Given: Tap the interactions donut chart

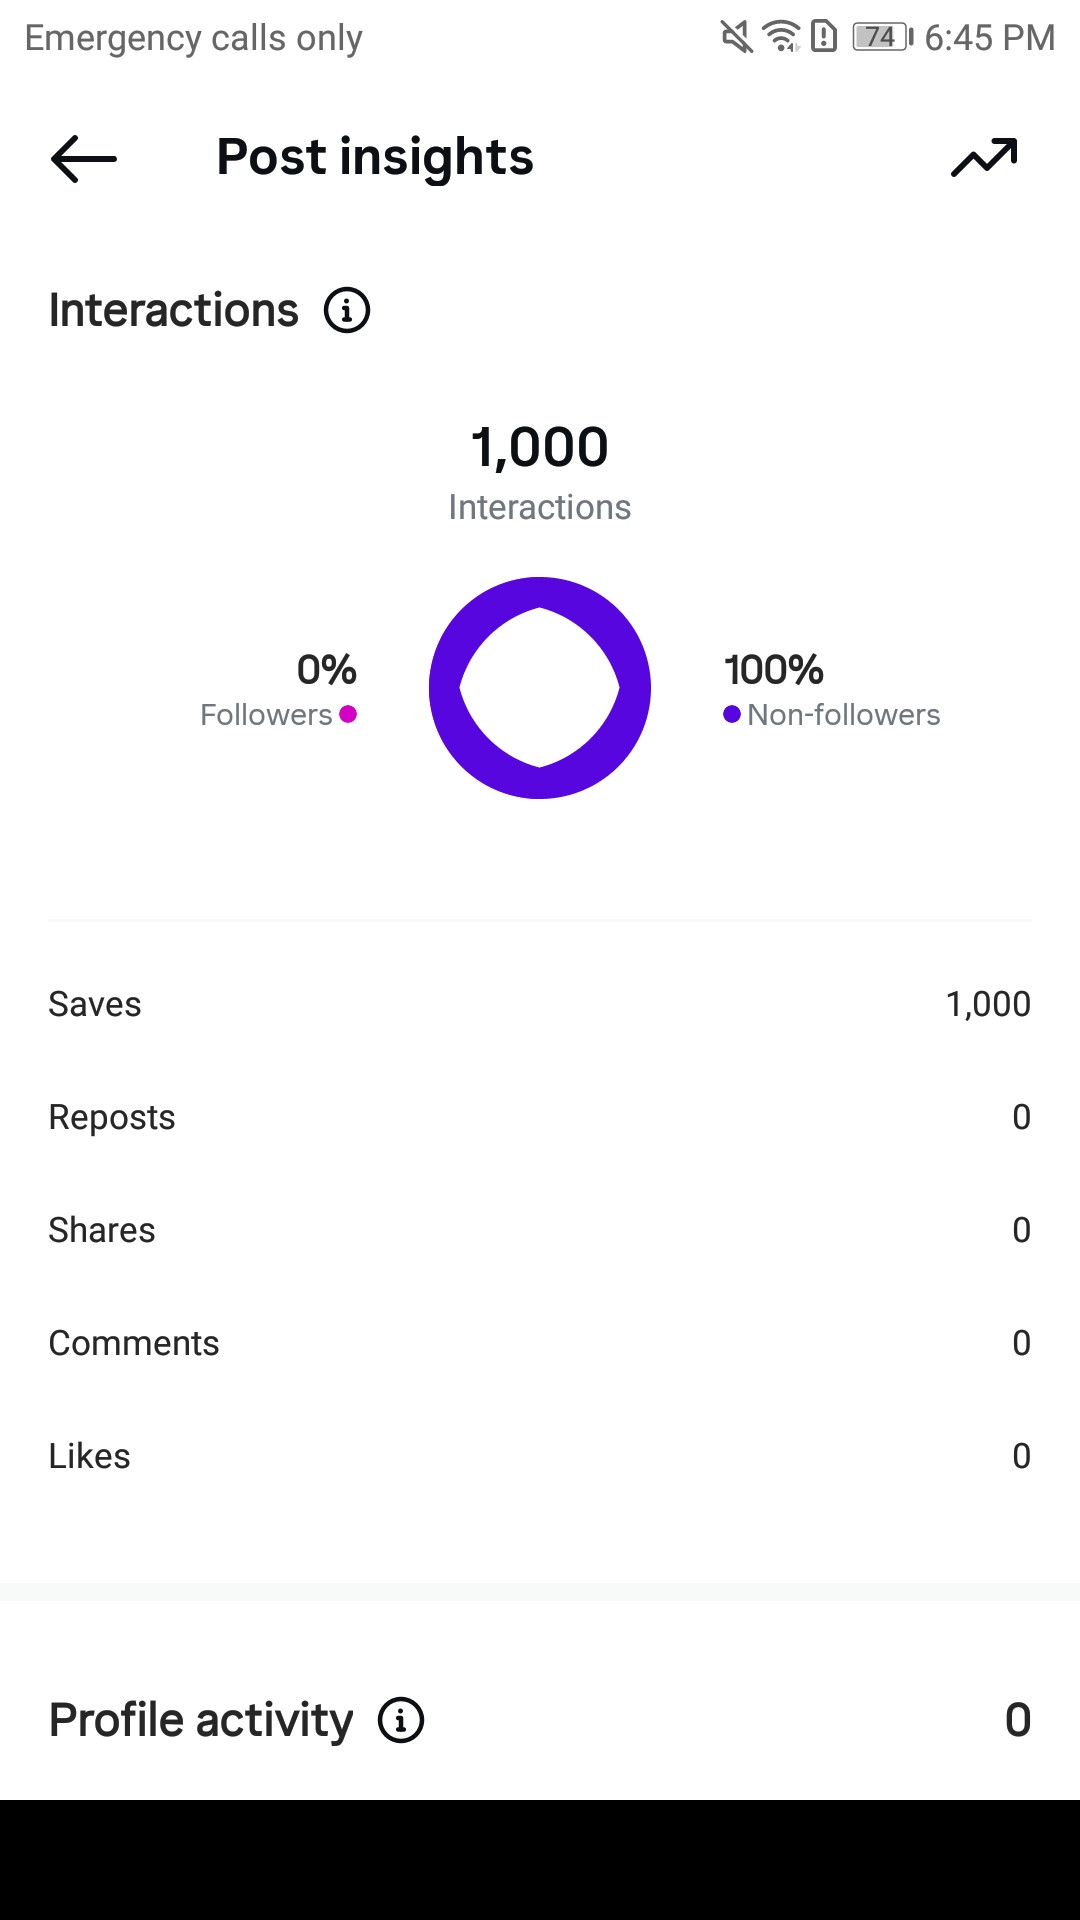Looking at the screenshot, I should point(540,688).
